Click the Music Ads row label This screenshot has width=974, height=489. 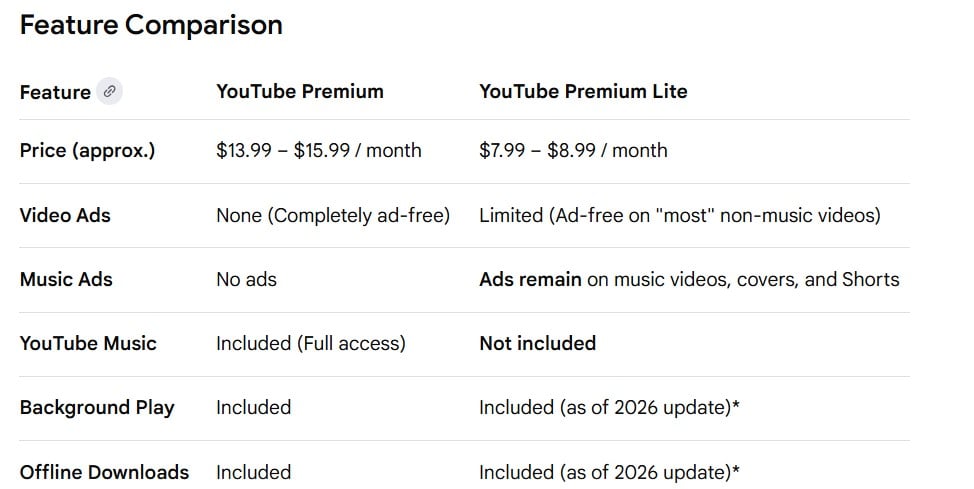tap(66, 279)
